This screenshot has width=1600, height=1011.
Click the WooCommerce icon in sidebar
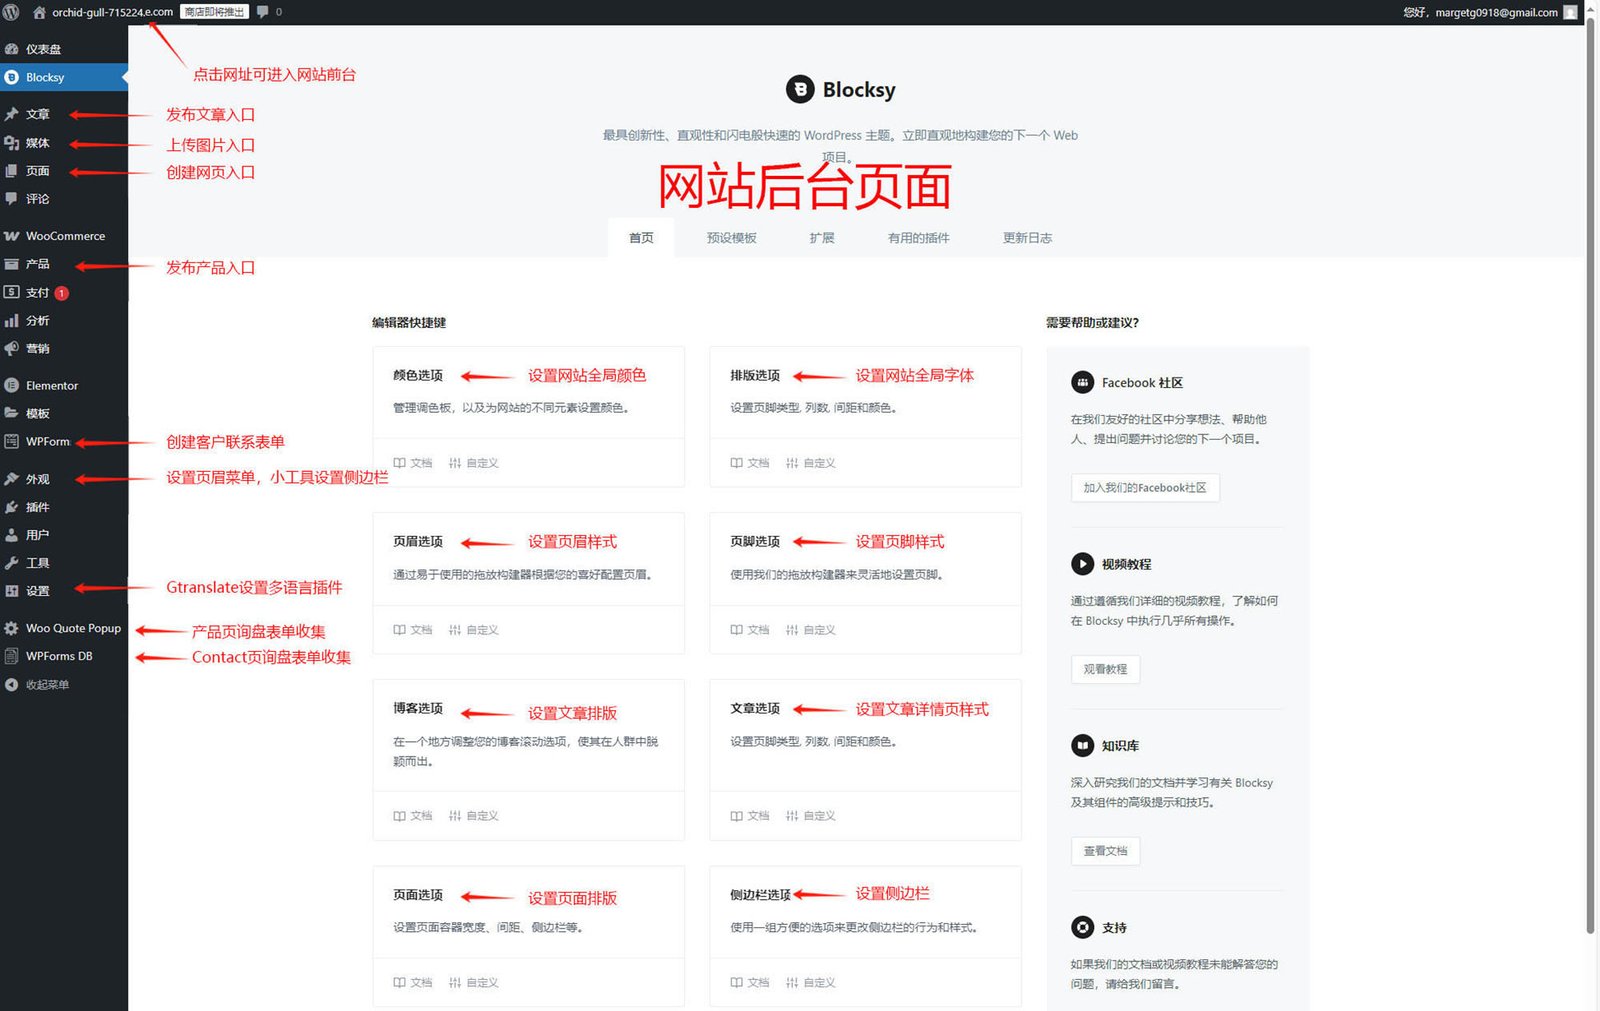tap(12, 236)
